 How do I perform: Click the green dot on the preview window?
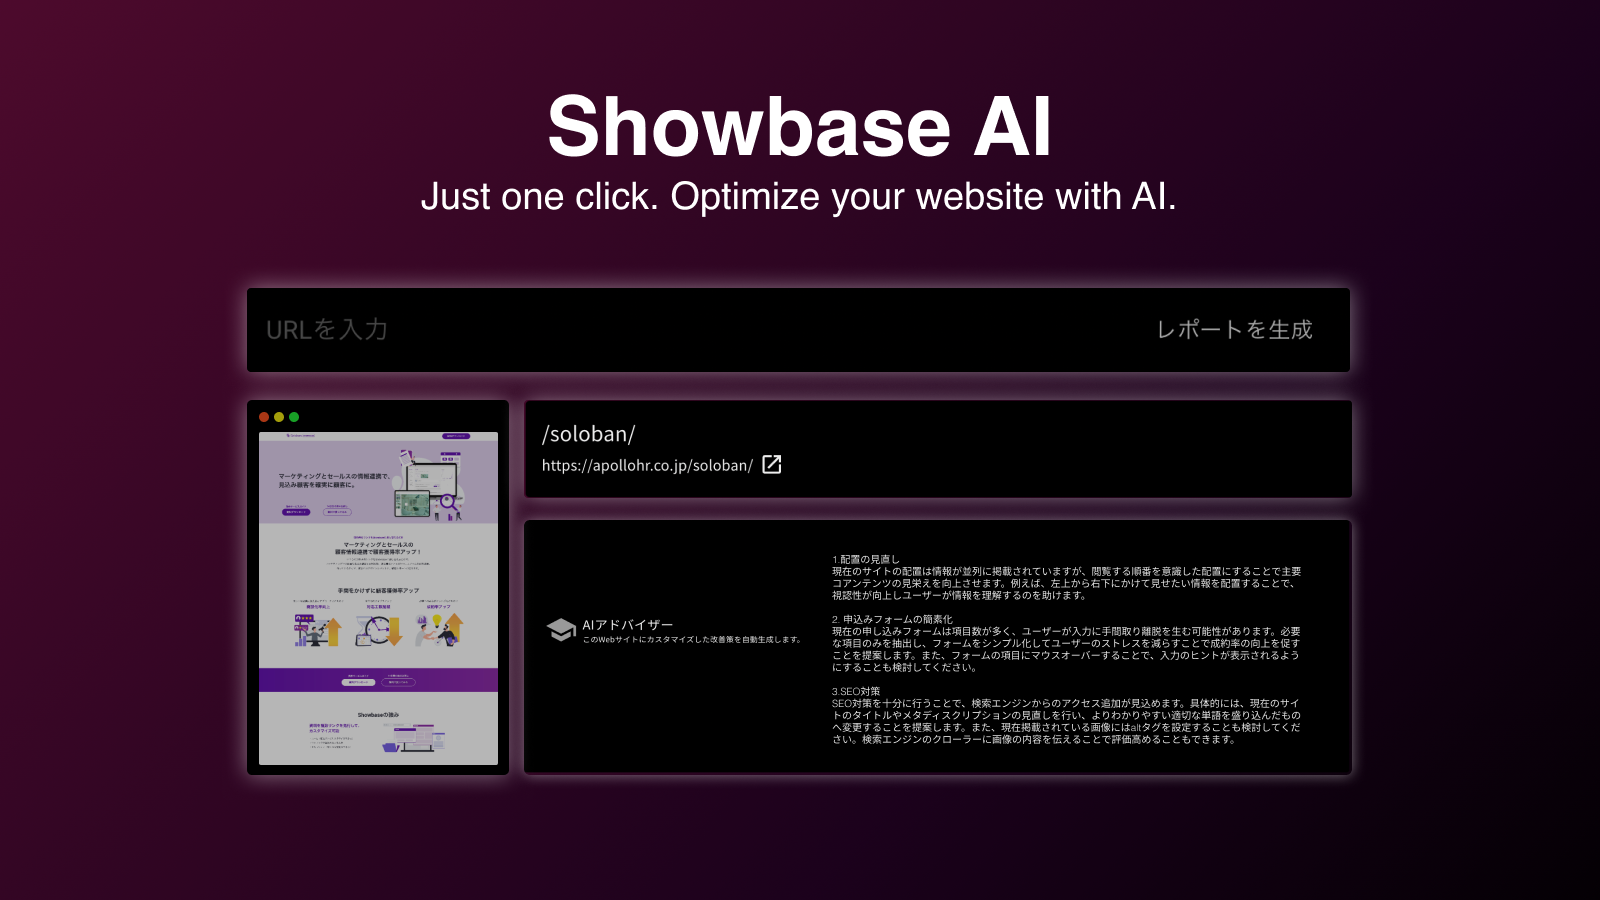[x=294, y=417]
